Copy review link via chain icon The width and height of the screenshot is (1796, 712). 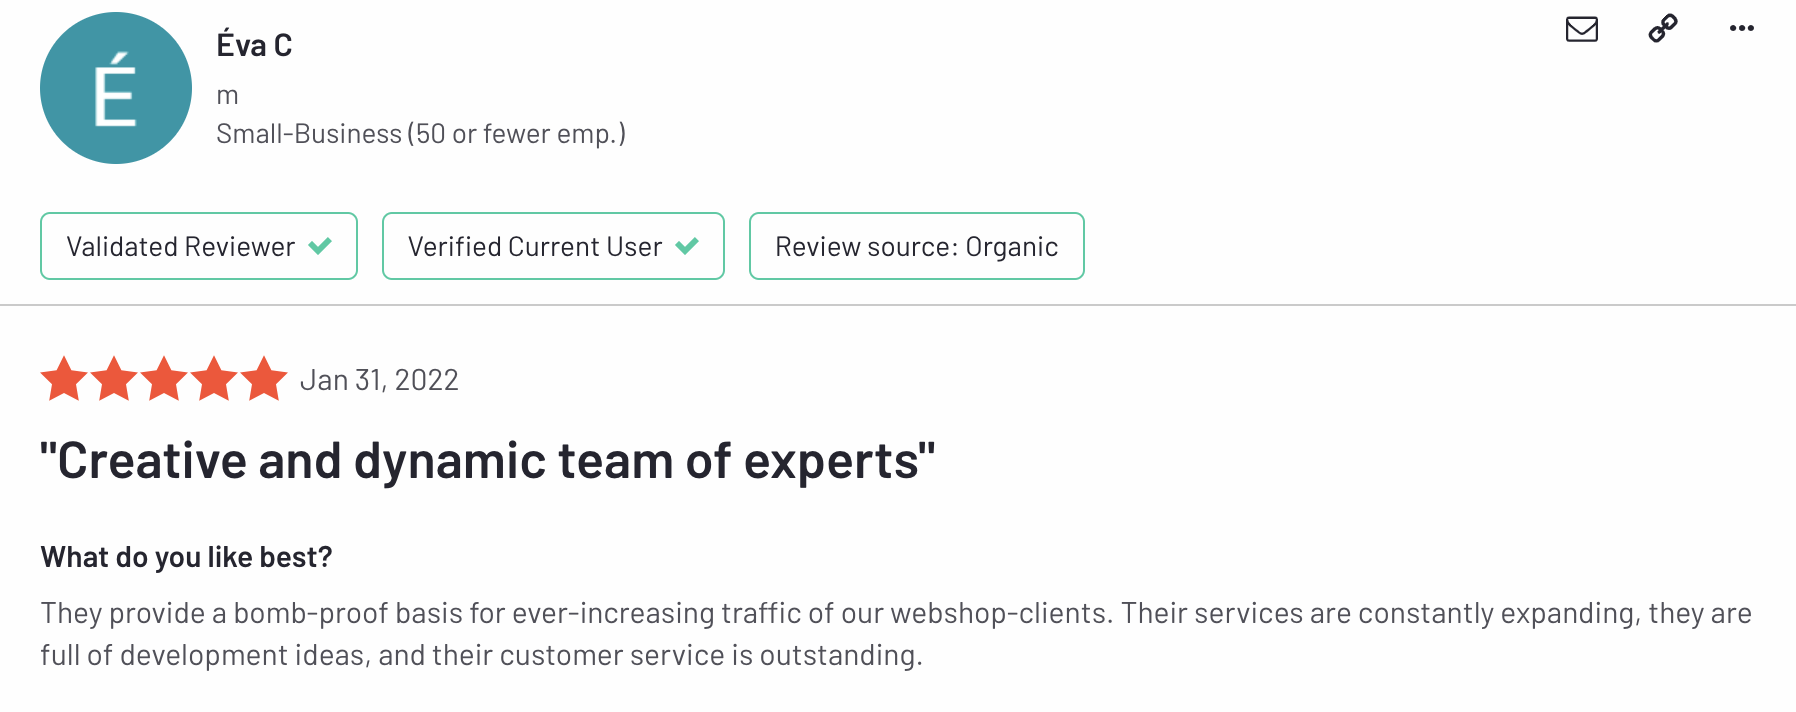click(x=1662, y=29)
